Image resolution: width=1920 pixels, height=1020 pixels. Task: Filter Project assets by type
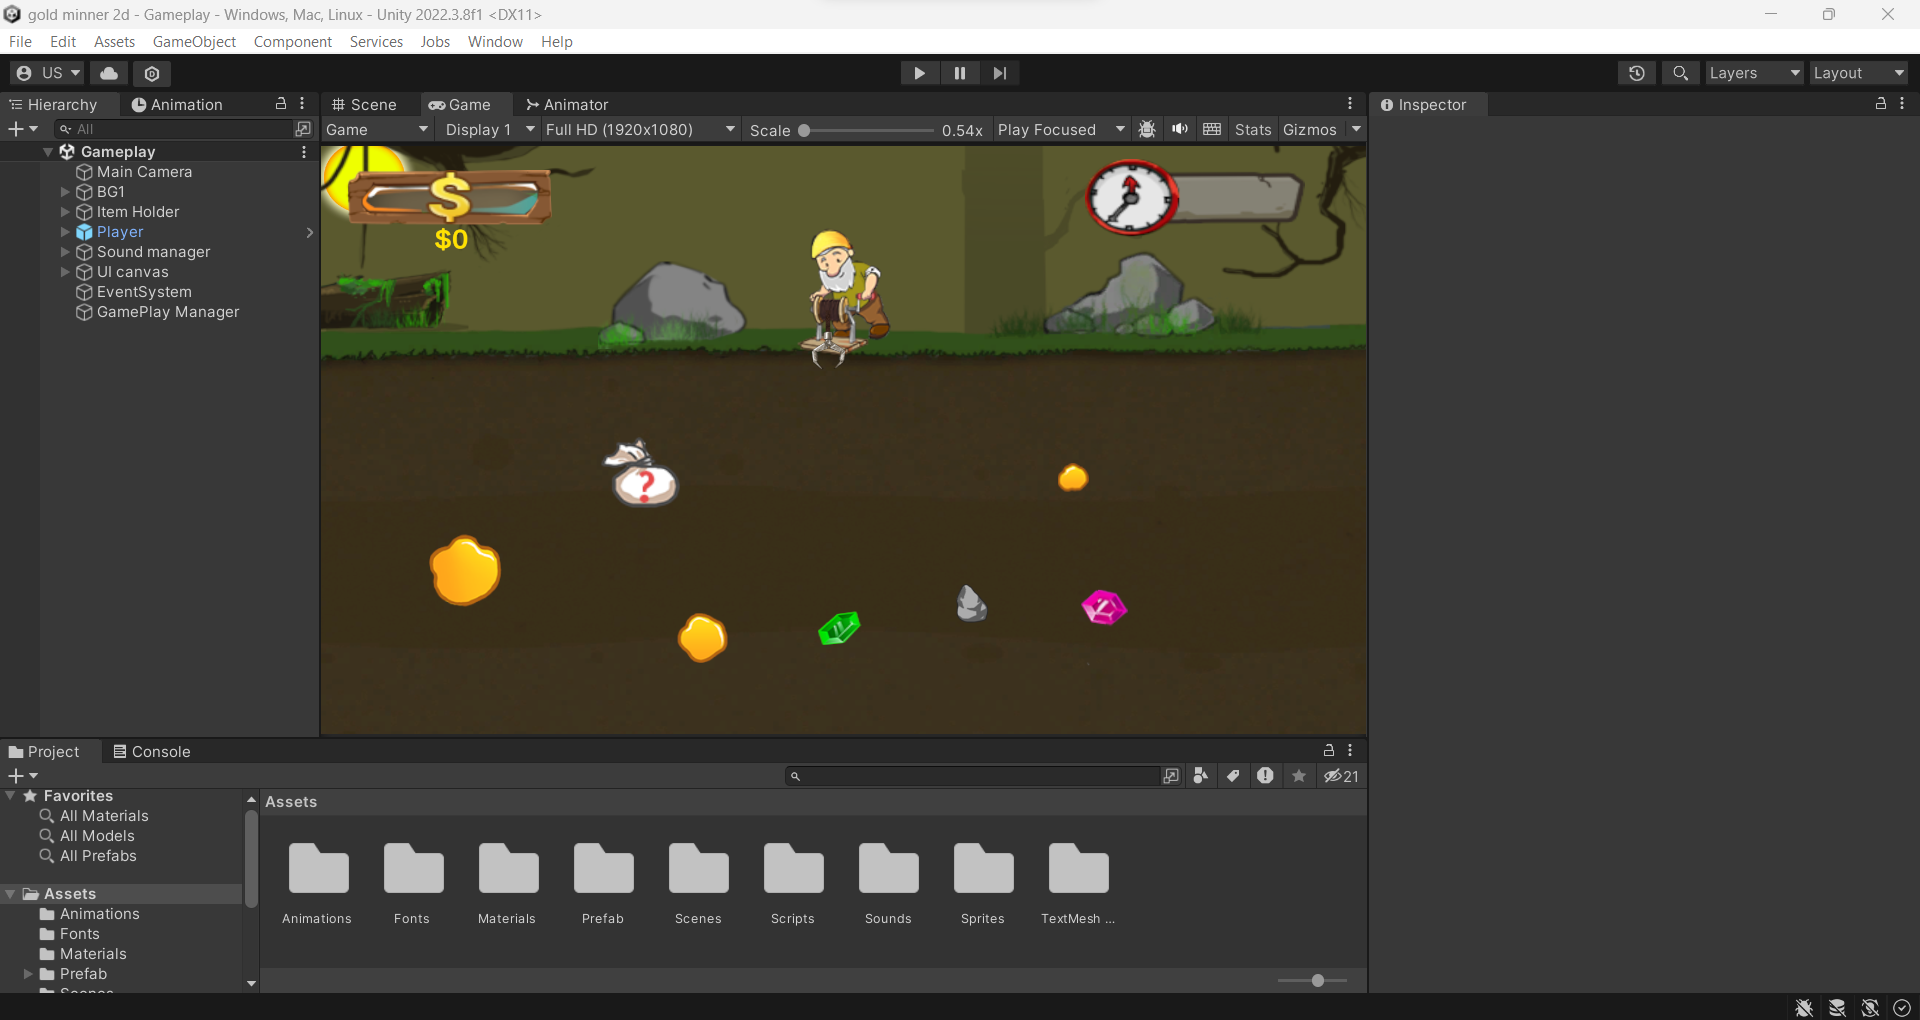[1200, 775]
